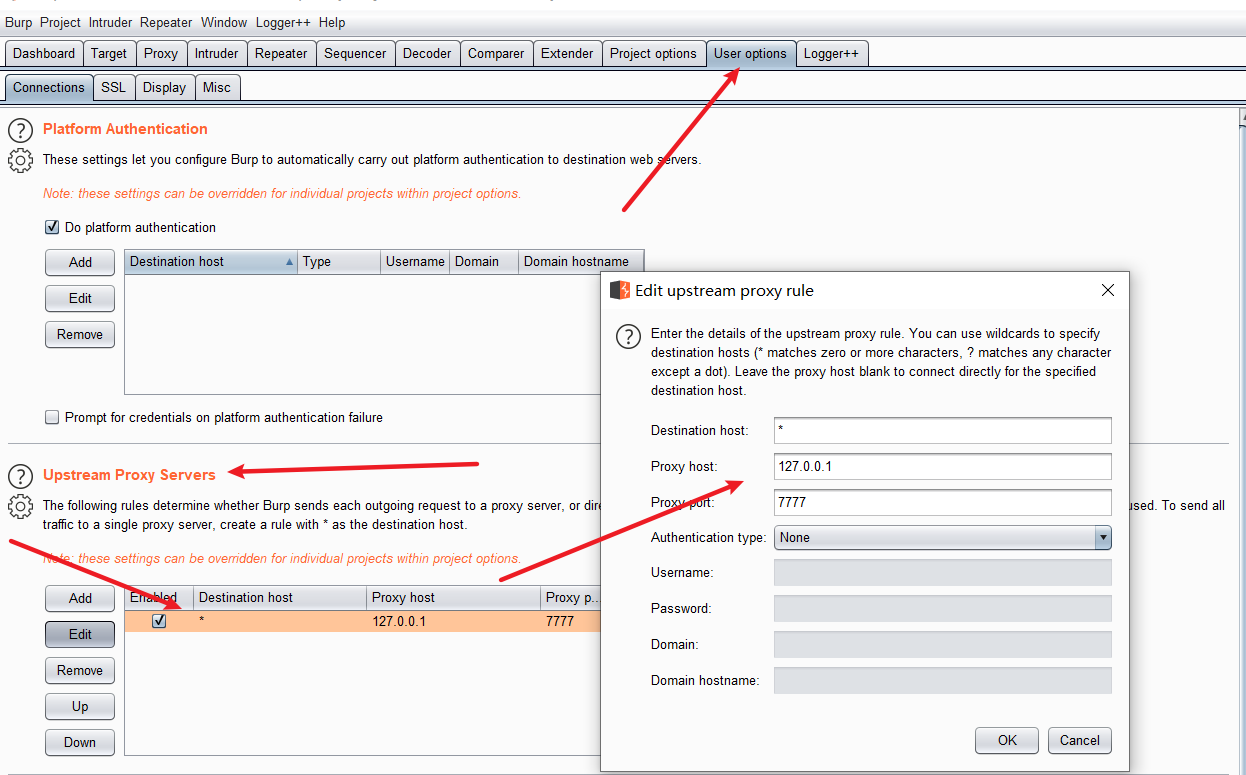The width and height of the screenshot is (1246, 775).
Task: Move proxy rule Up
Action: [x=80, y=706]
